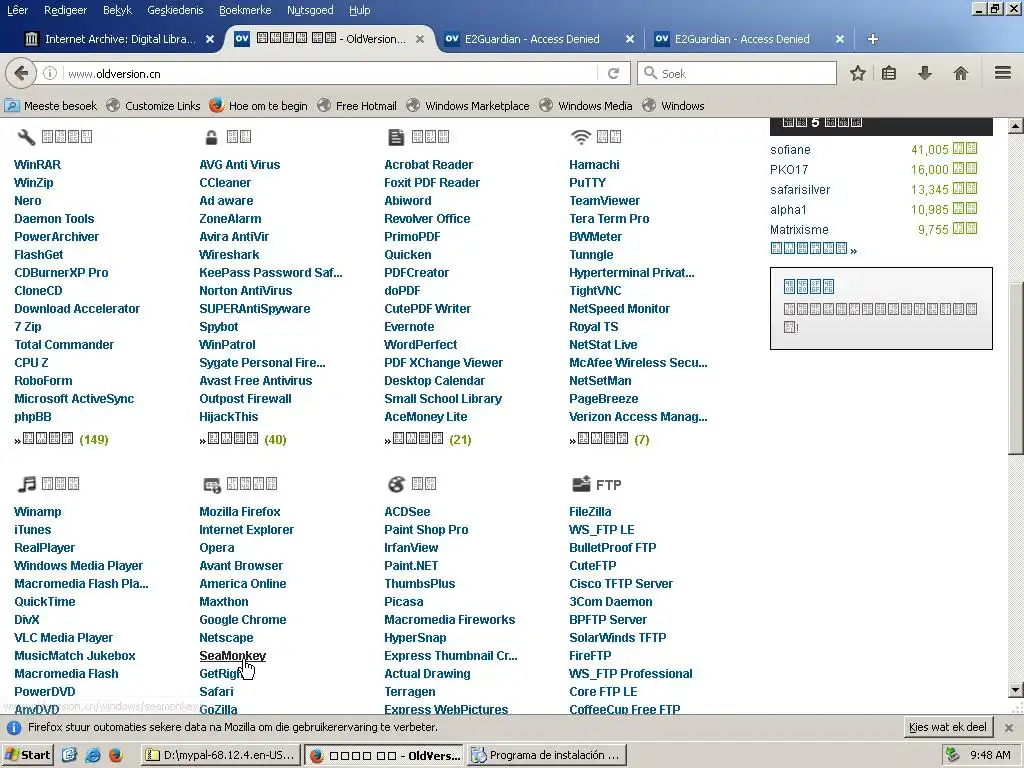Open the Firefox hamburger menu
1024x768 pixels.
[x=1003, y=73]
